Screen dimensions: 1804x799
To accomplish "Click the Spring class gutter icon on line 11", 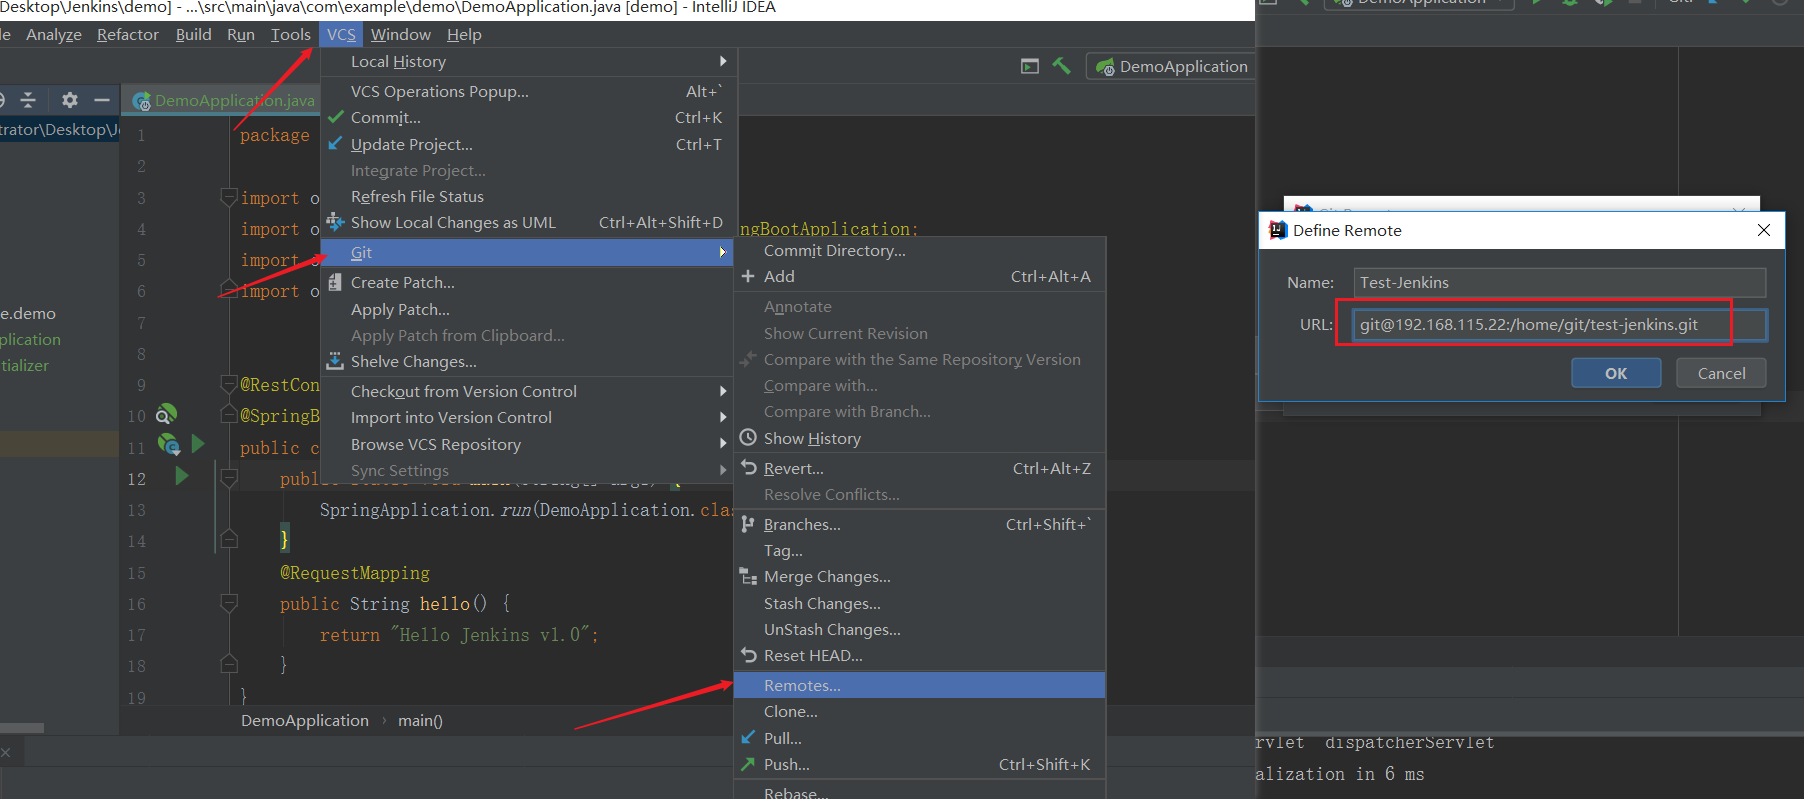I will (169, 445).
